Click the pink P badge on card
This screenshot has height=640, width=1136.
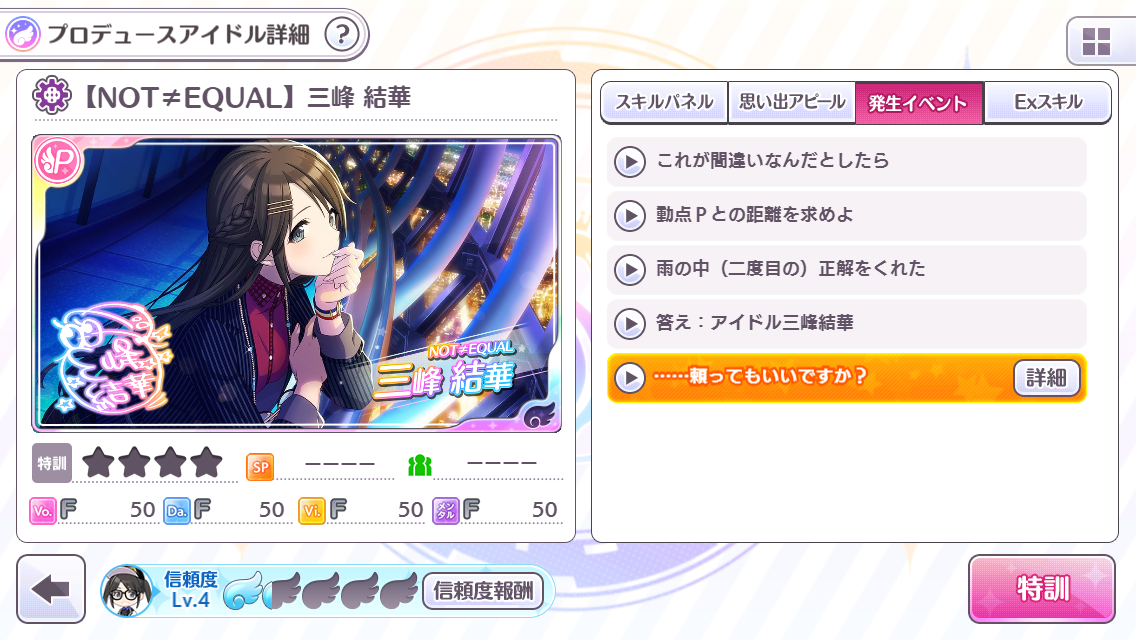[58, 162]
